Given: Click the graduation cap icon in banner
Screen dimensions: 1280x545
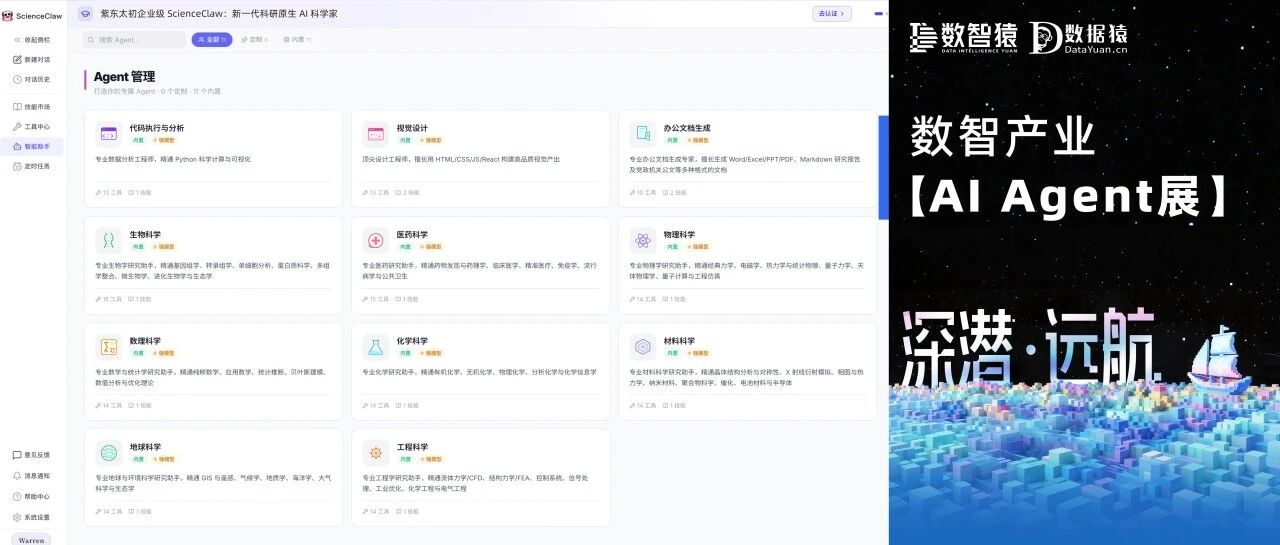Looking at the screenshot, I should coord(85,14).
